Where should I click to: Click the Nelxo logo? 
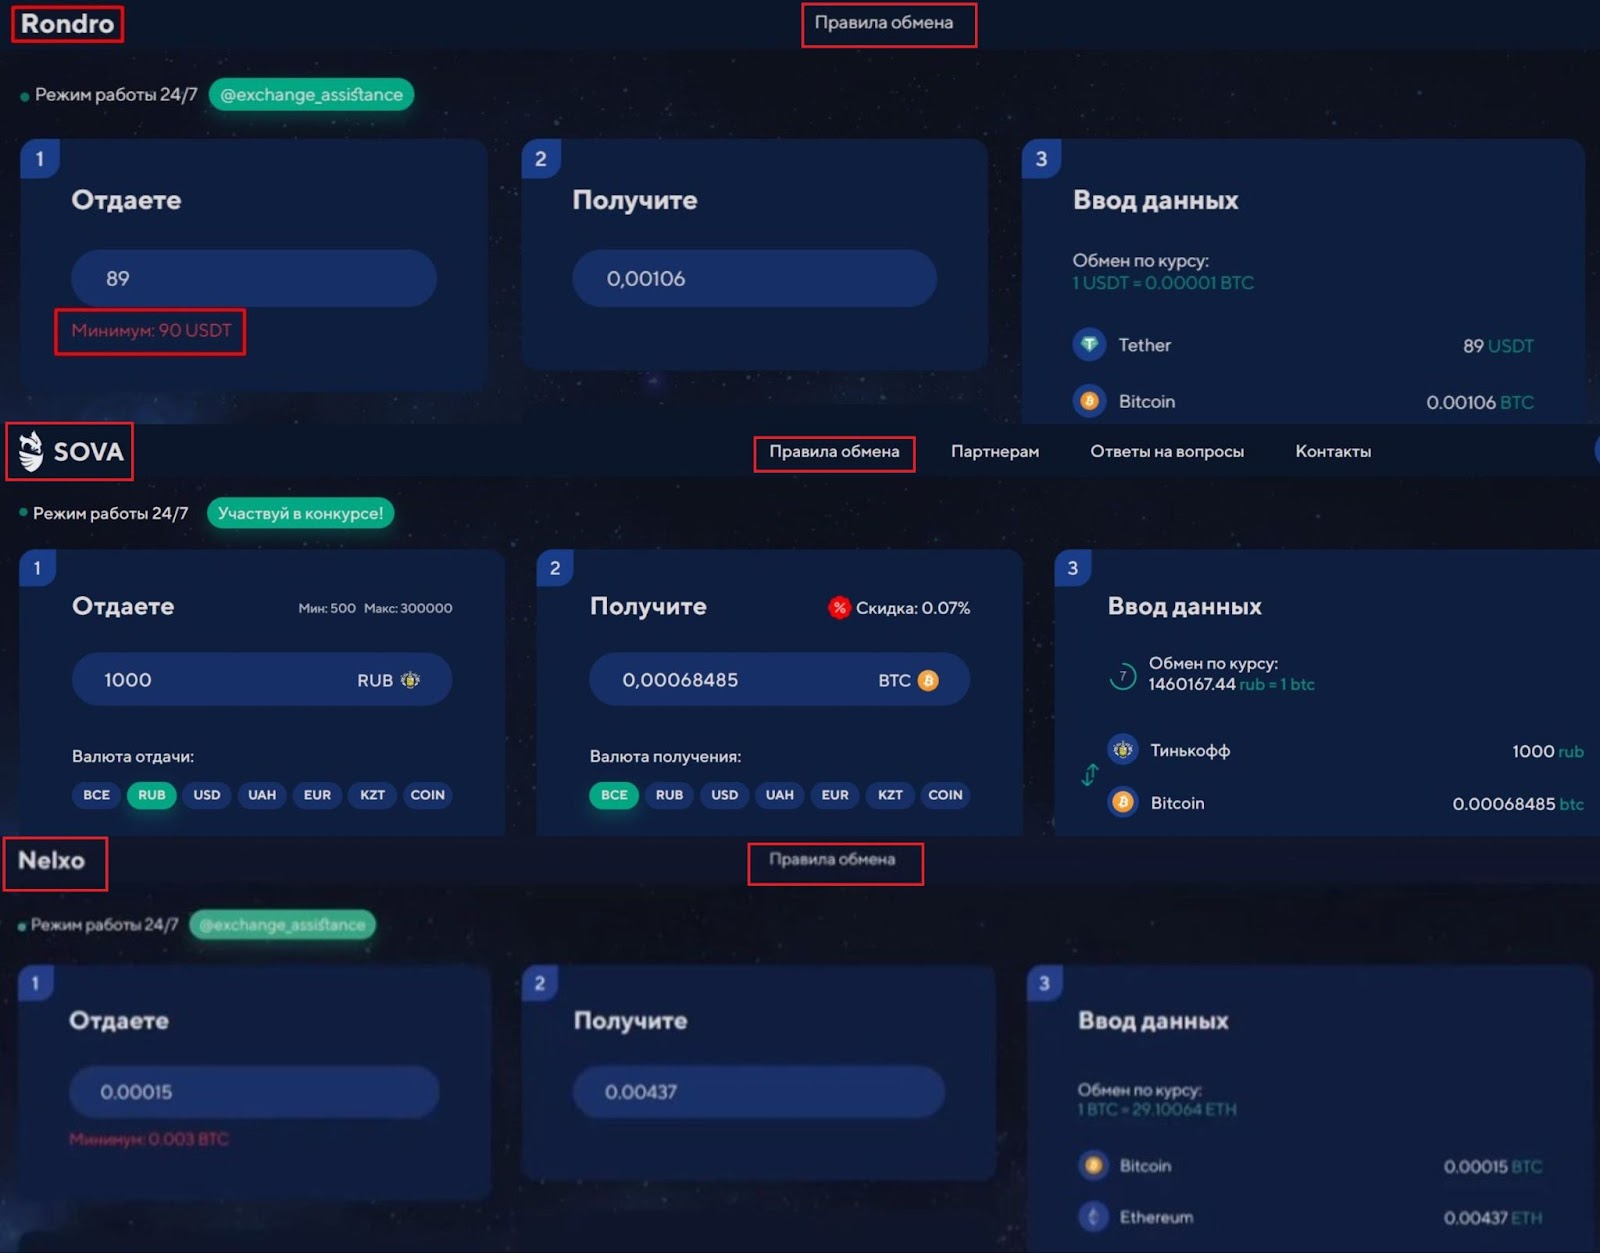click(51, 861)
